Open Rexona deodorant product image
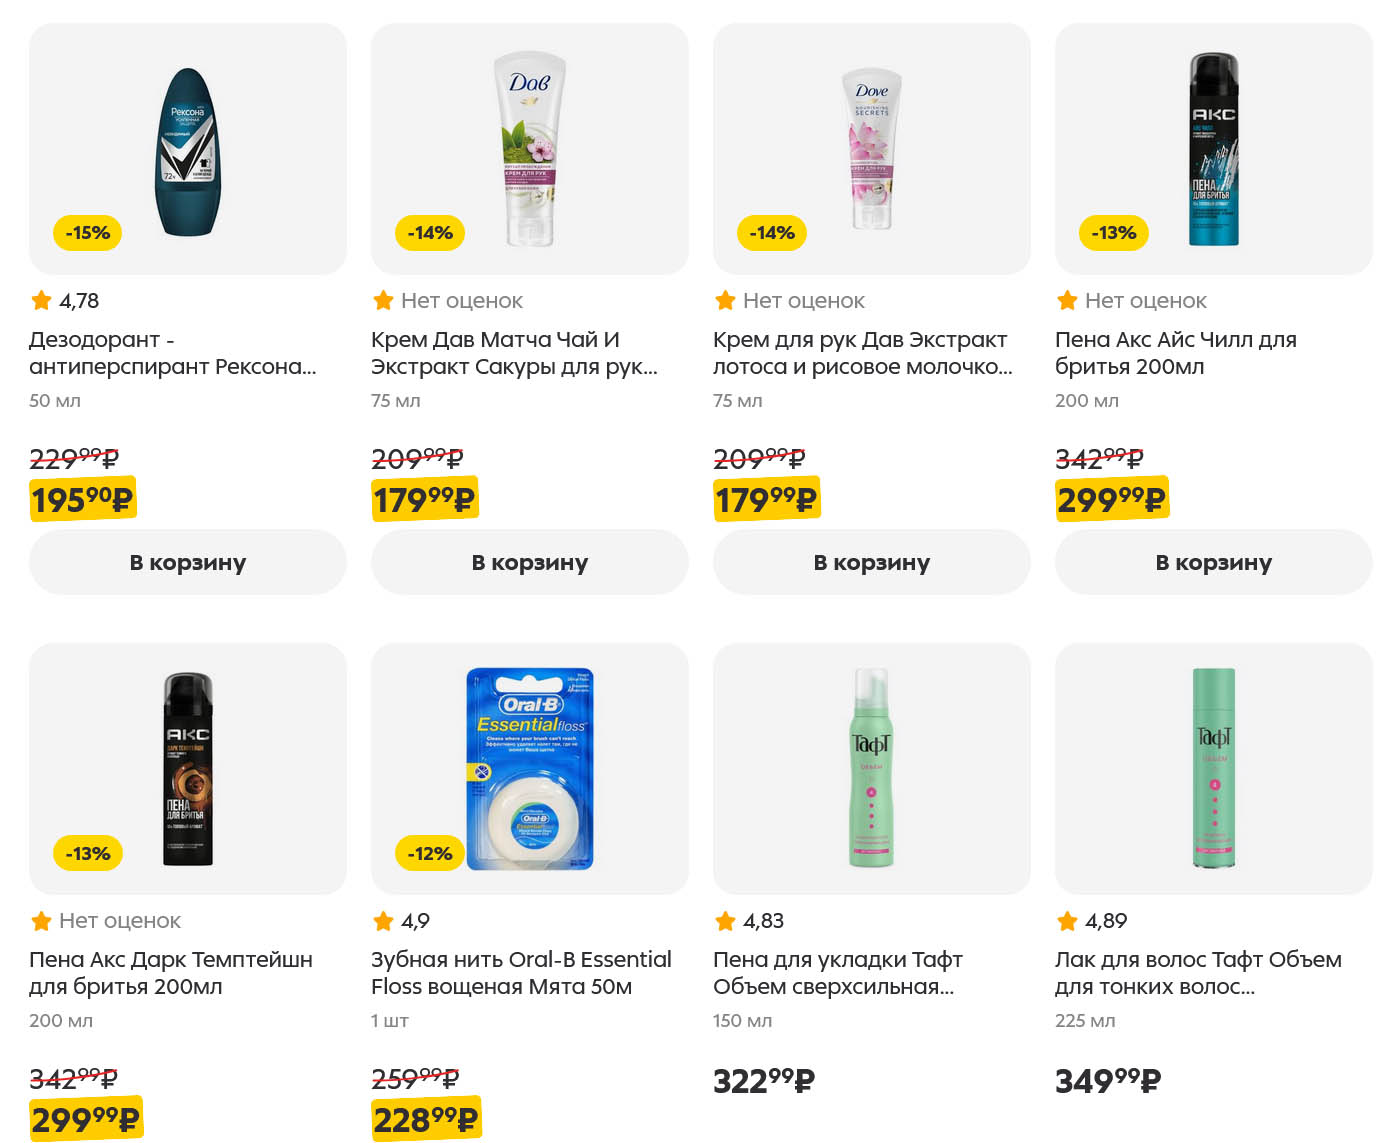Viewport: 1398px width, 1143px height. (188, 150)
